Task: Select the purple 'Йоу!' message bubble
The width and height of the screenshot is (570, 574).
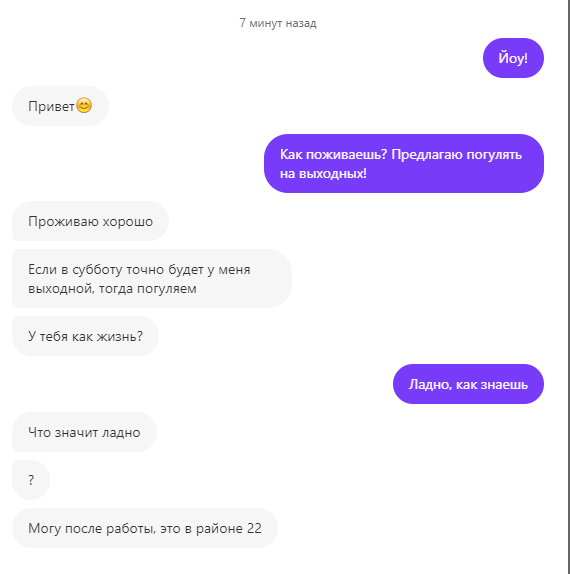Action: click(513, 58)
